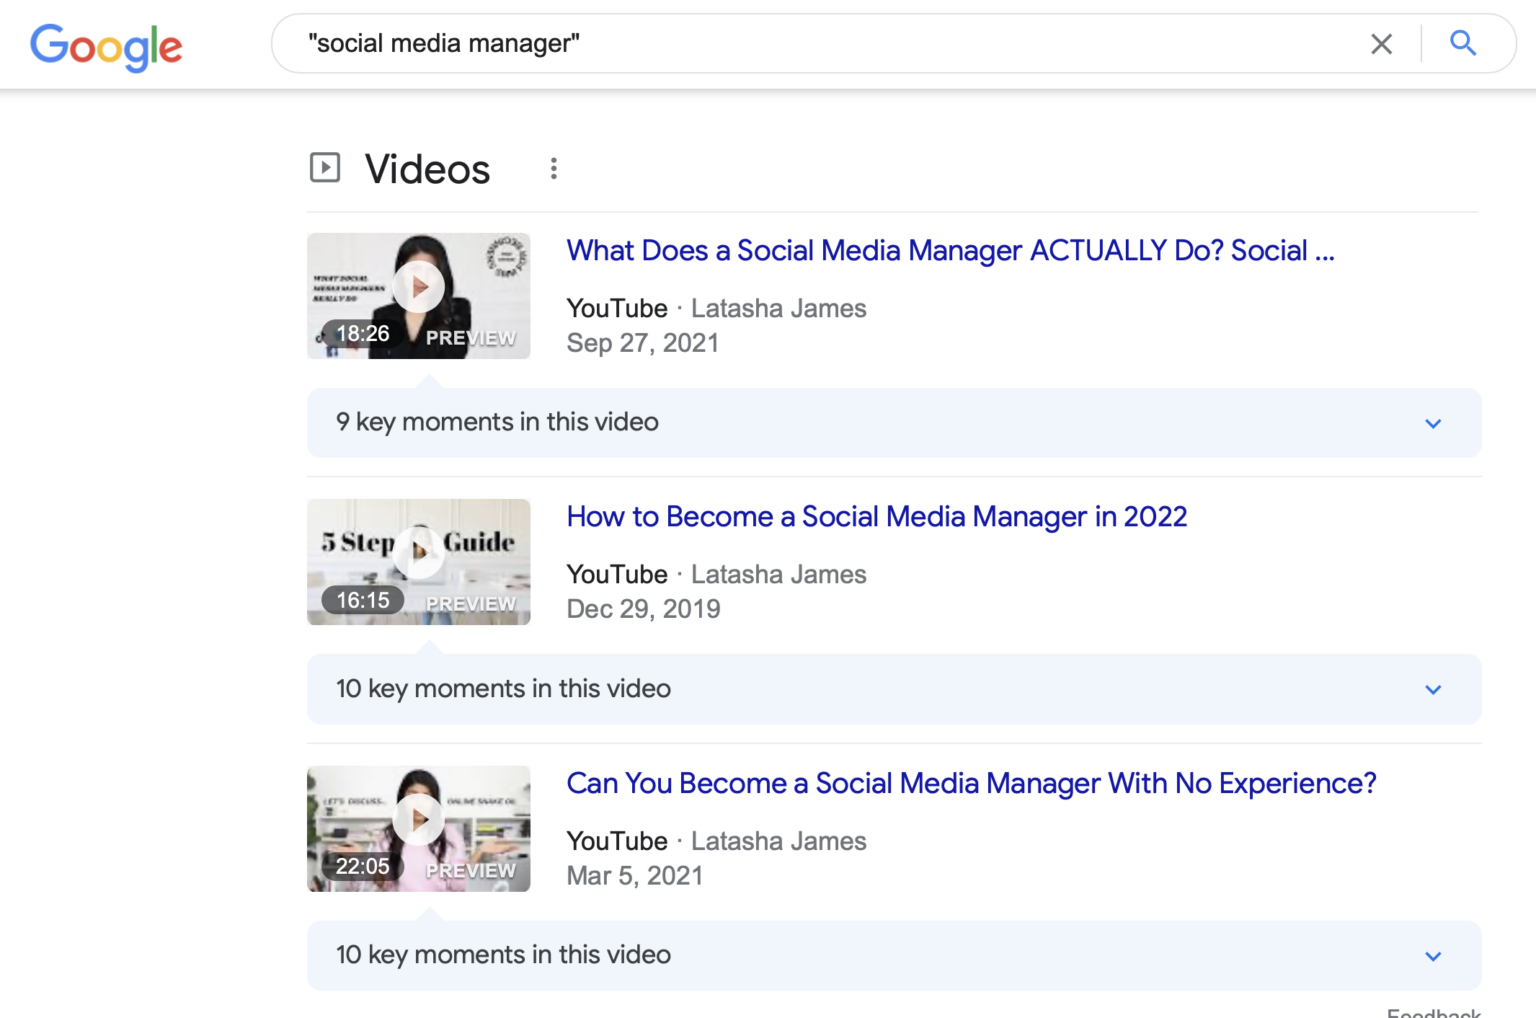Play the '5 Step Guide' video thumbnail
Screen dimensions: 1536x1018
[x=418, y=552]
